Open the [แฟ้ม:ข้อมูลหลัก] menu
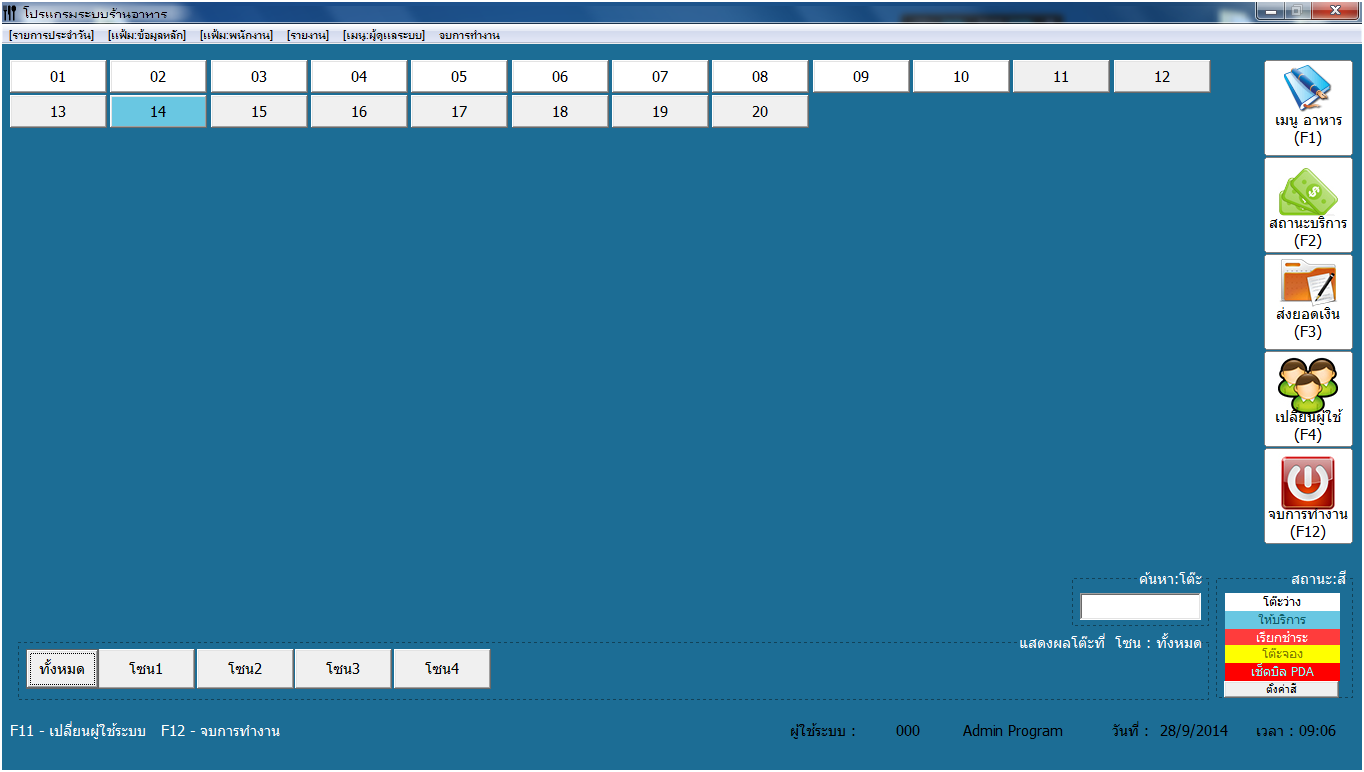Screen dimensions: 1364x772 (147, 35)
